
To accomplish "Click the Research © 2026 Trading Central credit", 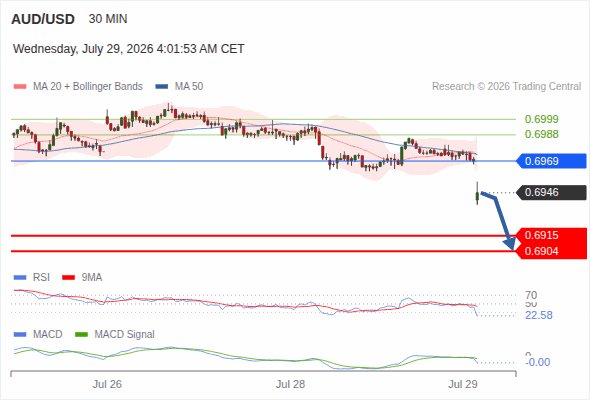I will pyautogui.click(x=506, y=87).
